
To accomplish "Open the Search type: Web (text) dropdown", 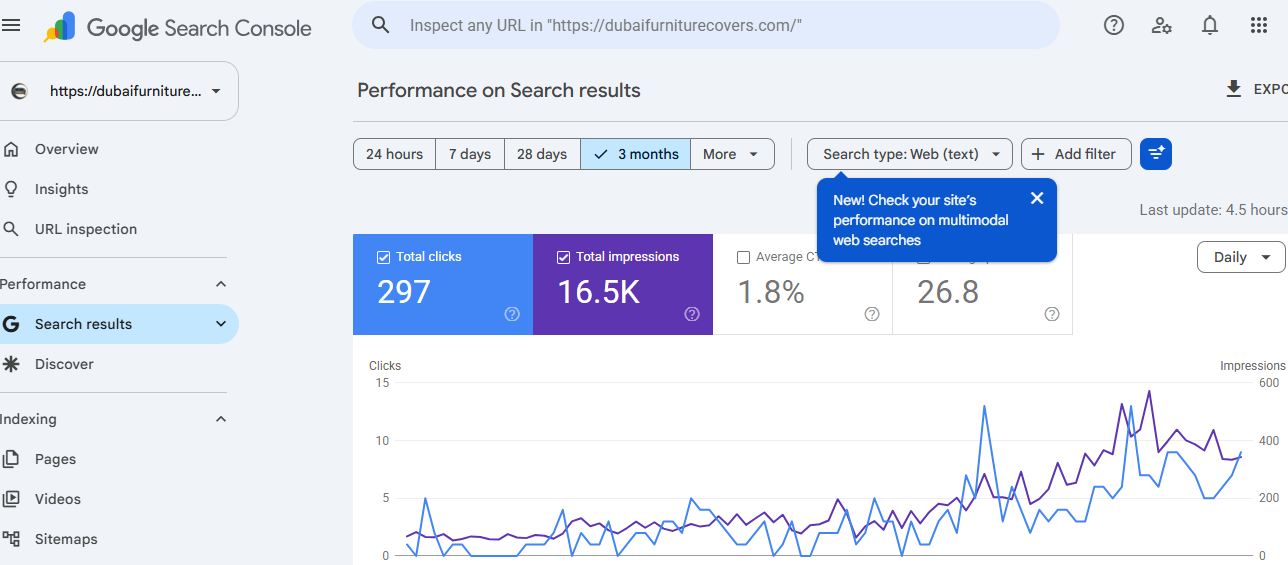I will tap(910, 154).
